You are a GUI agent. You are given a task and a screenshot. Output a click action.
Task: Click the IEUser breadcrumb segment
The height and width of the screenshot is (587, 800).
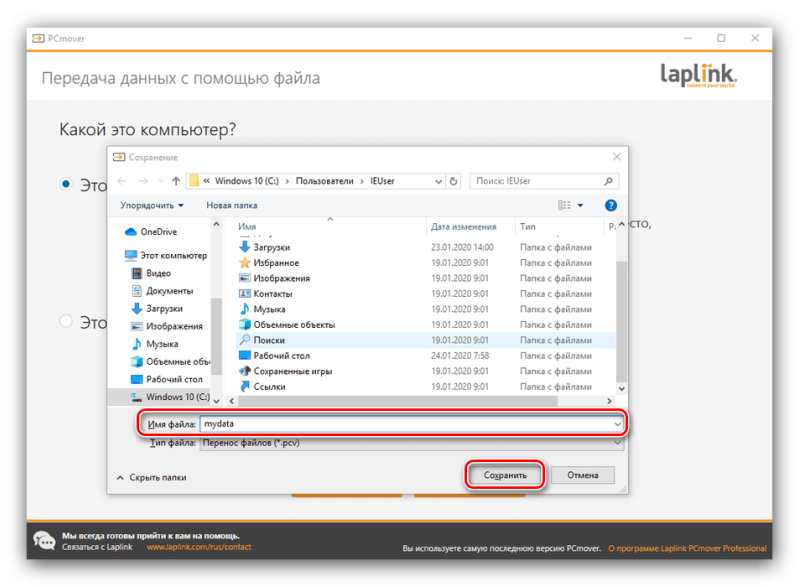click(x=382, y=181)
